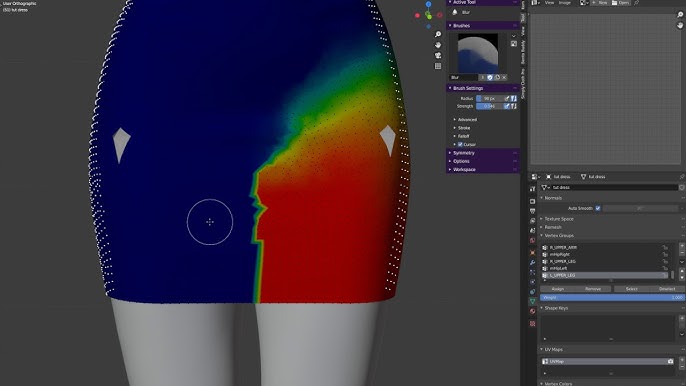
Task: Duplicate the Blur brush with the copy icon
Action: coord(497,77)
